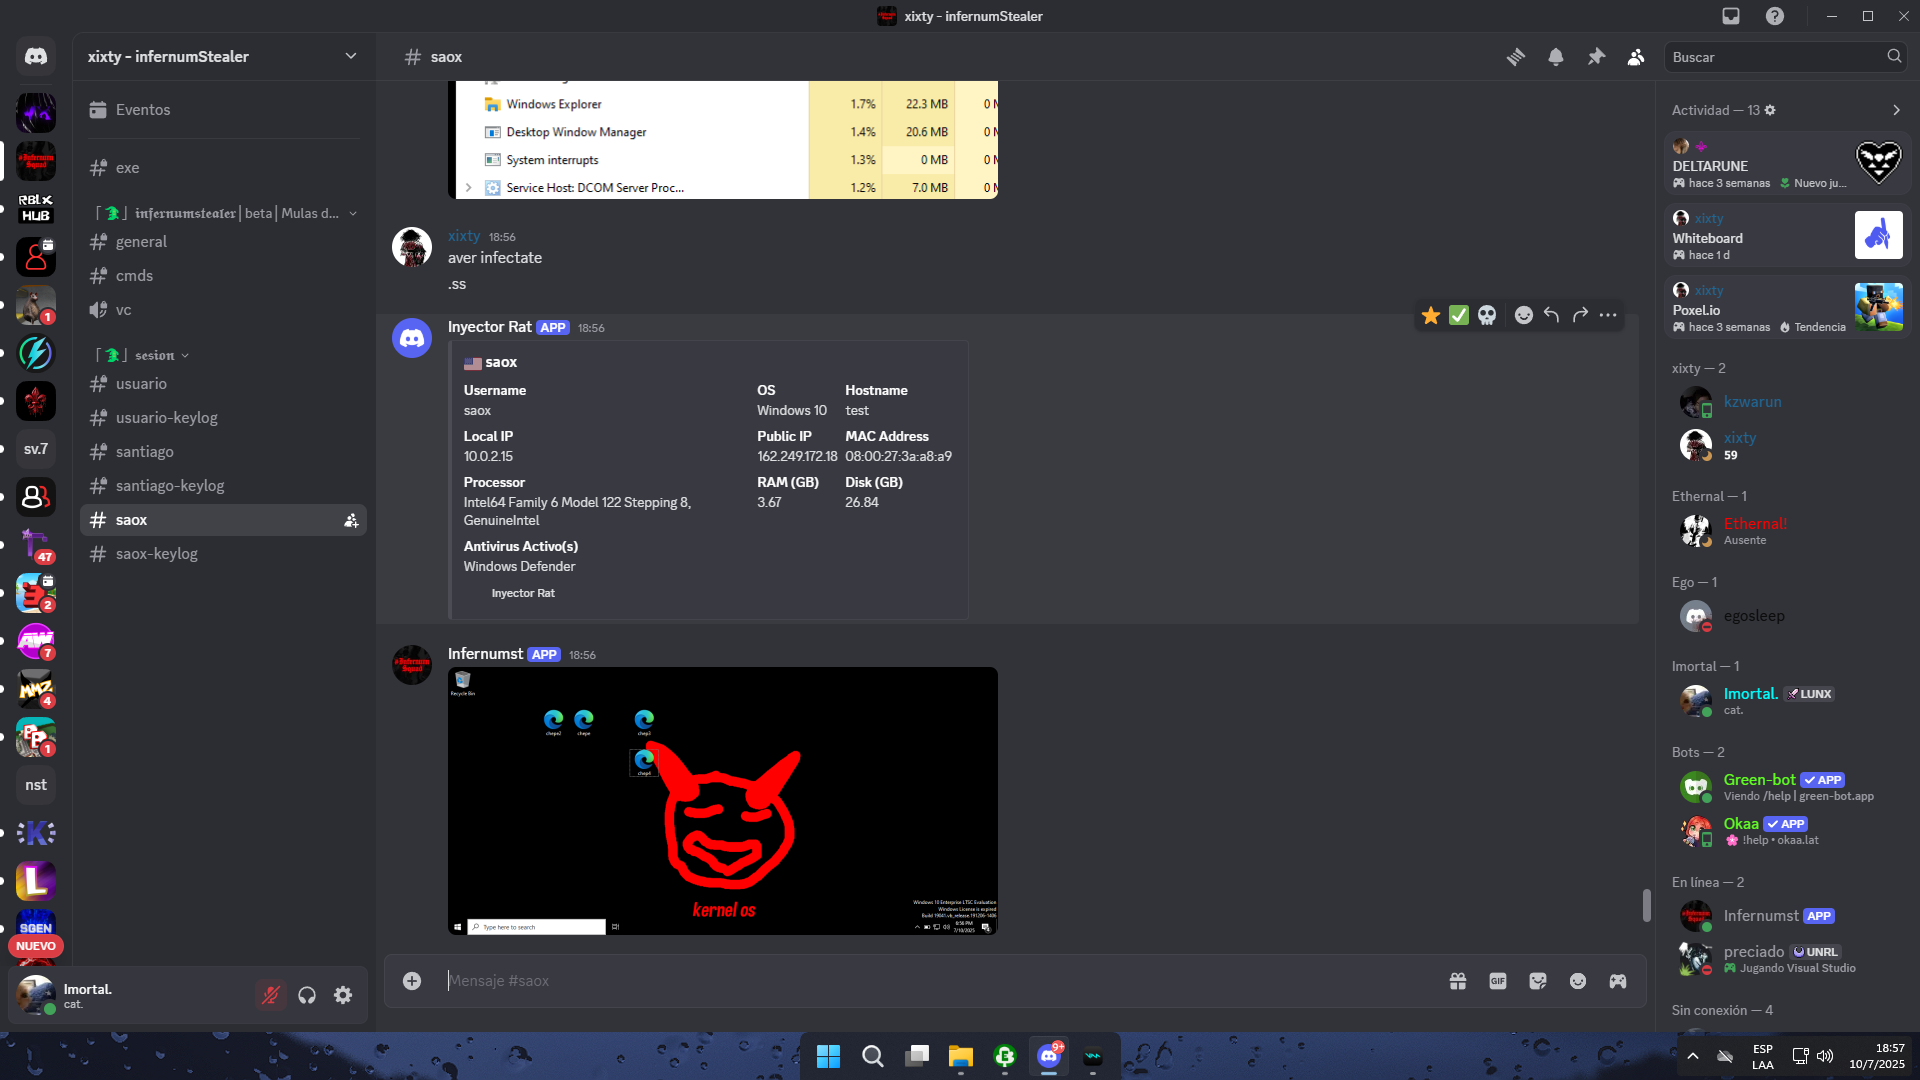Click the Inyector Rat bot name
This screenshot has width=1920, height=1080.
[x=490, y=327]
